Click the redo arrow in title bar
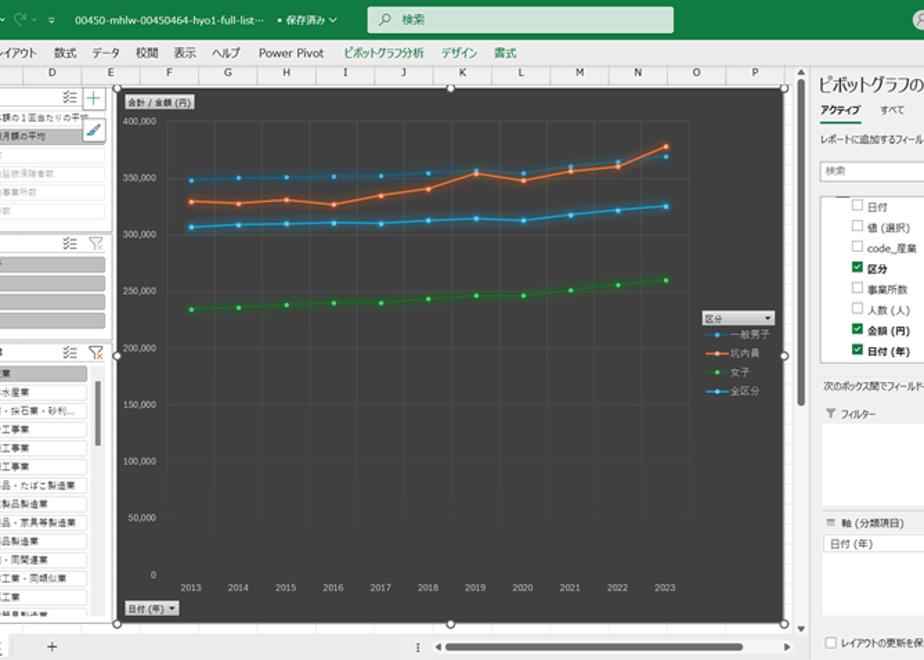The image size is (924, 660). click(20, 19)
